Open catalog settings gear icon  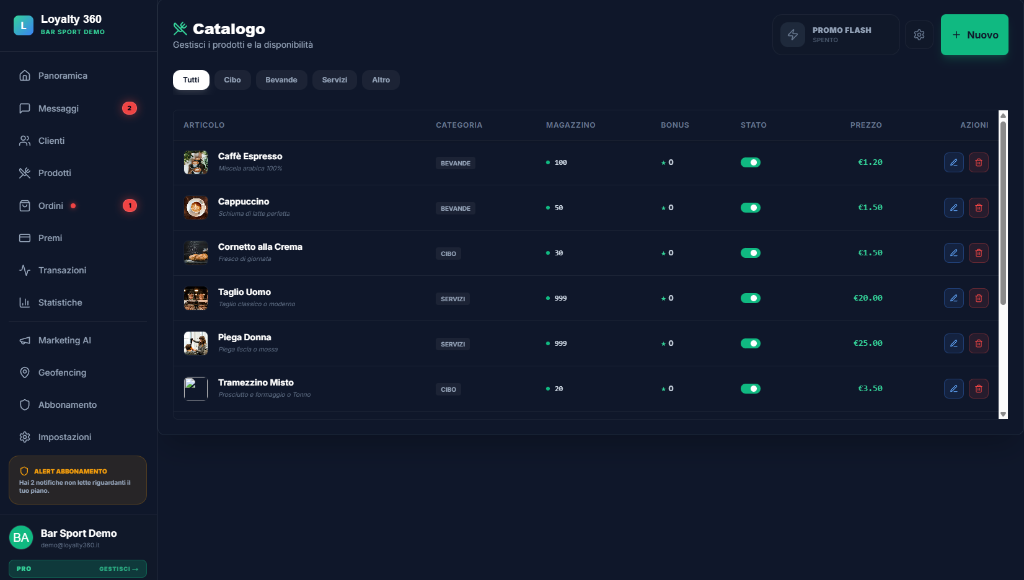pyautogui.click(x=919, y=35)
